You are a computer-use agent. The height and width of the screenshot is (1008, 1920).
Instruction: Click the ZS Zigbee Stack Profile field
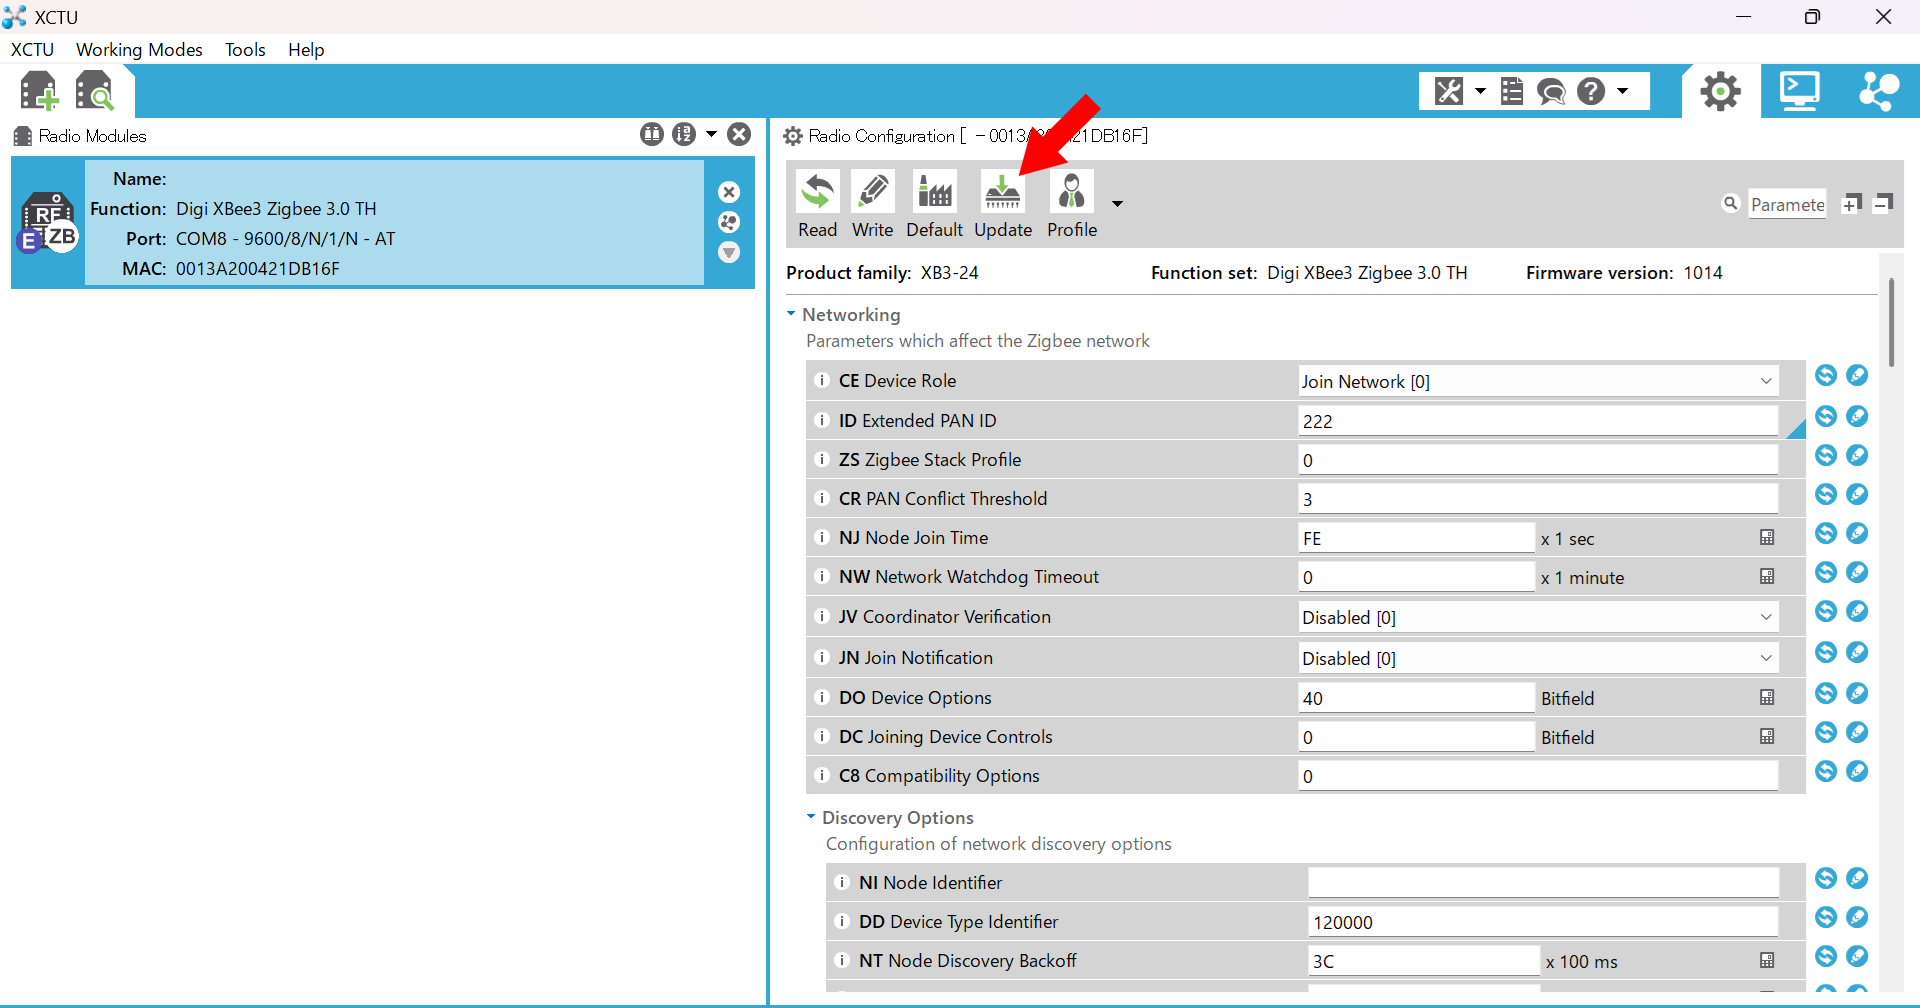(x=1538, y=460)
